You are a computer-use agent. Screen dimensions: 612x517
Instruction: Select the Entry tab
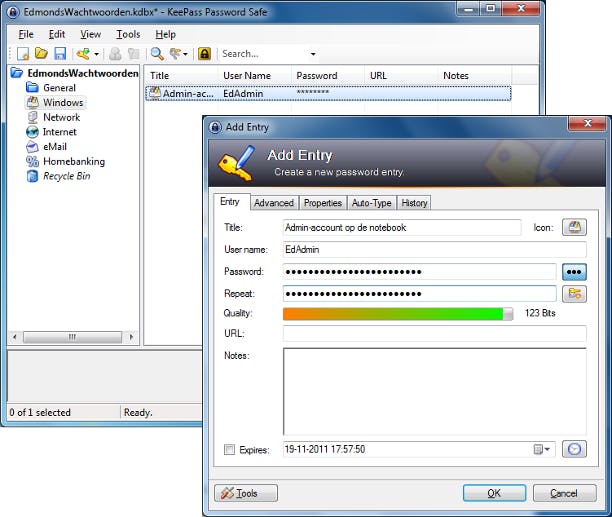[x=232, y=202]
